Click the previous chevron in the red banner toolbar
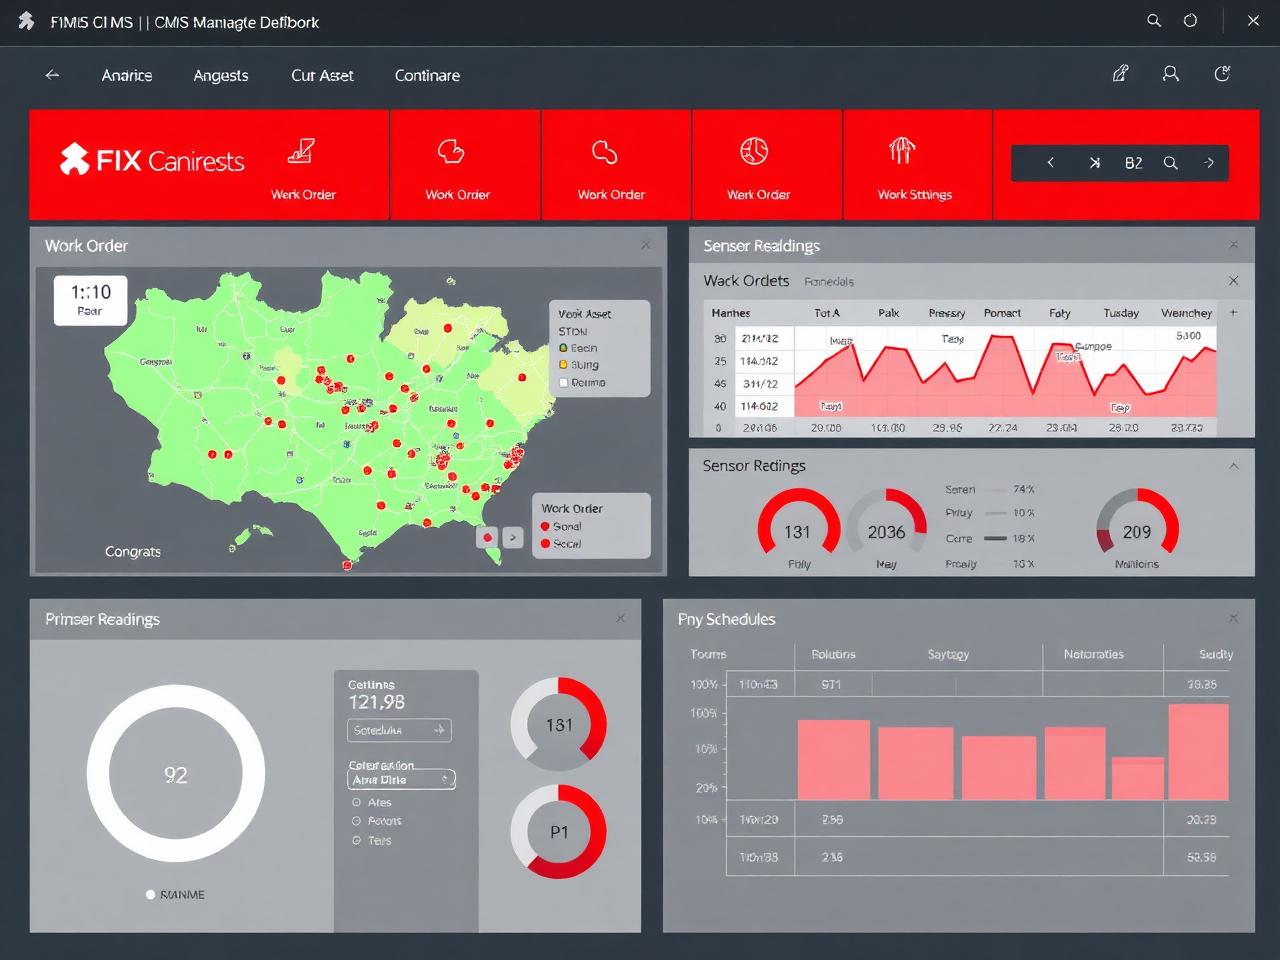Viewport: 1280px width, 960px height. pos(1050,162)
